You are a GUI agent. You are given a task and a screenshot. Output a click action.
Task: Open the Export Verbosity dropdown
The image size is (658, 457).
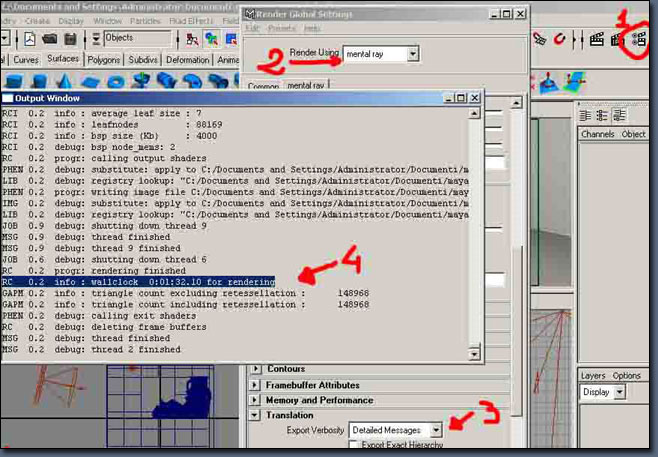tap(436, 430)
